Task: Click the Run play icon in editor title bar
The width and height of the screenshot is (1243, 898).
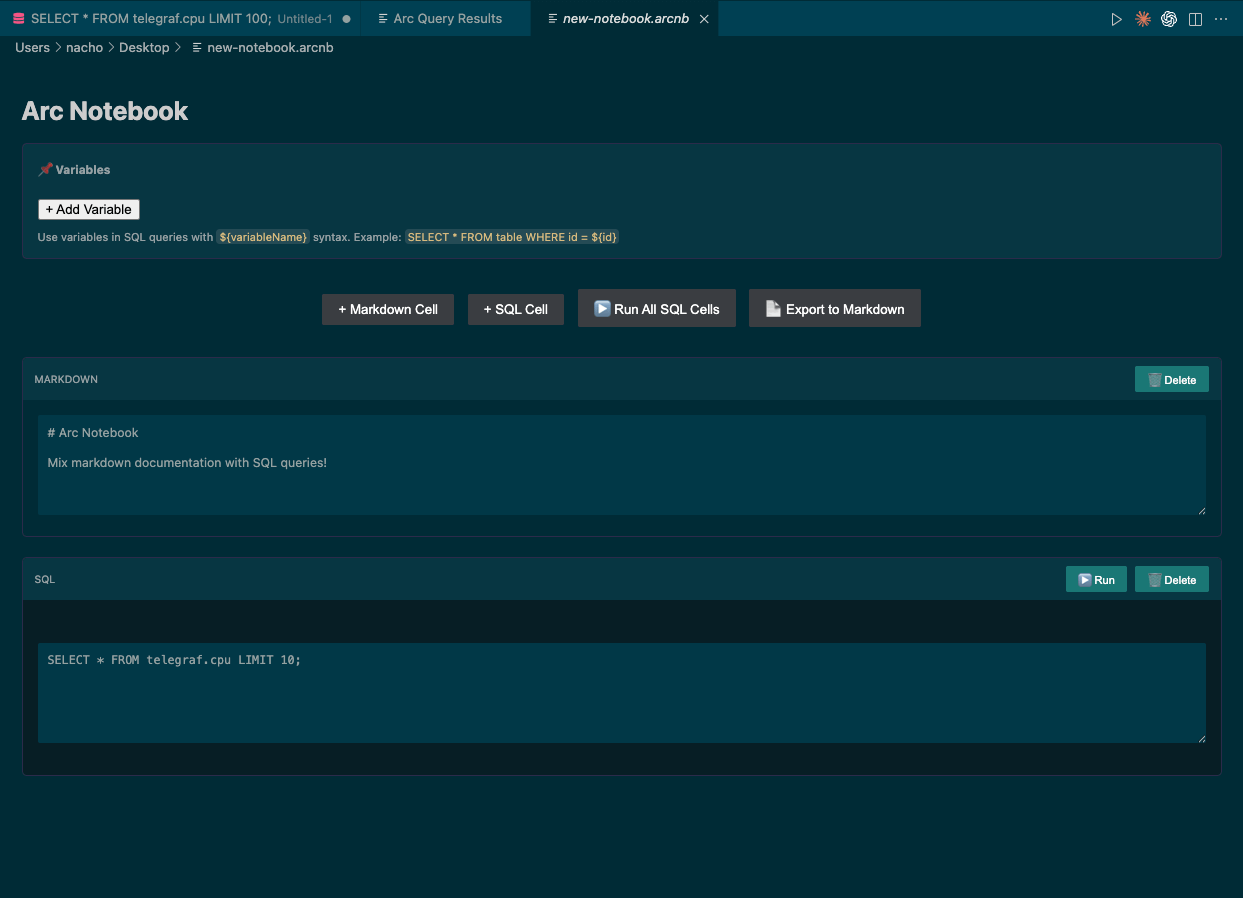Action: (x=1117, y=19)
